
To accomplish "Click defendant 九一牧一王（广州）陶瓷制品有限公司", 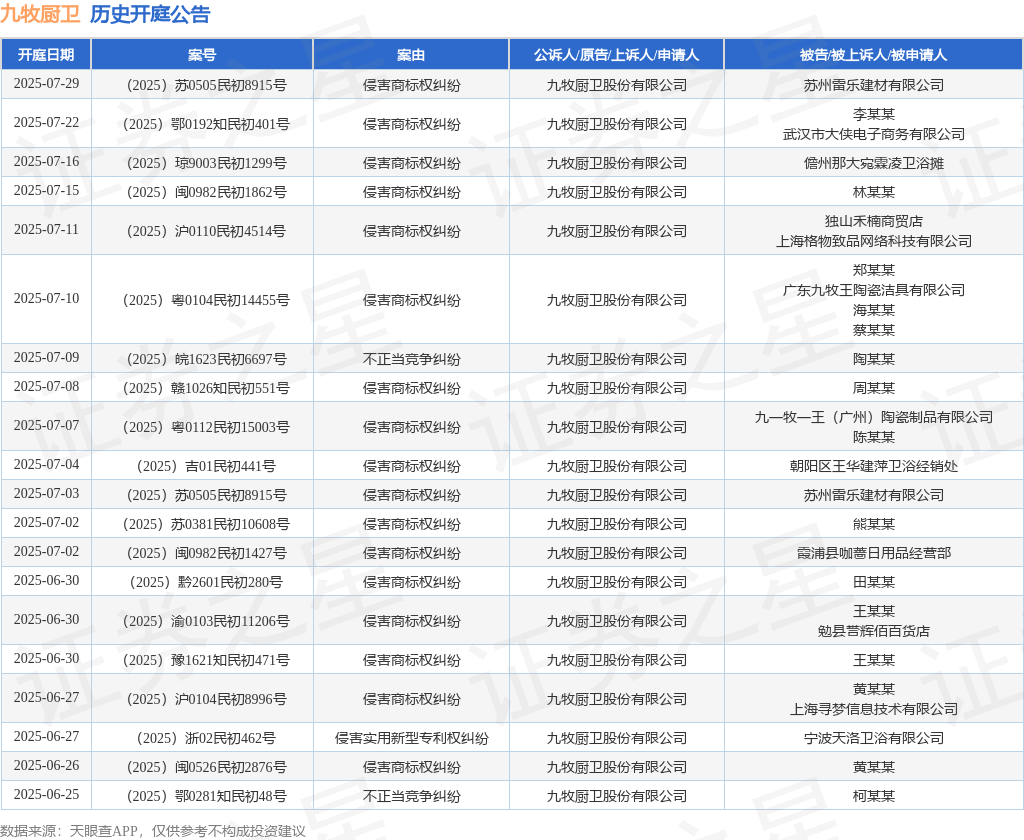I will coord(874,417).
